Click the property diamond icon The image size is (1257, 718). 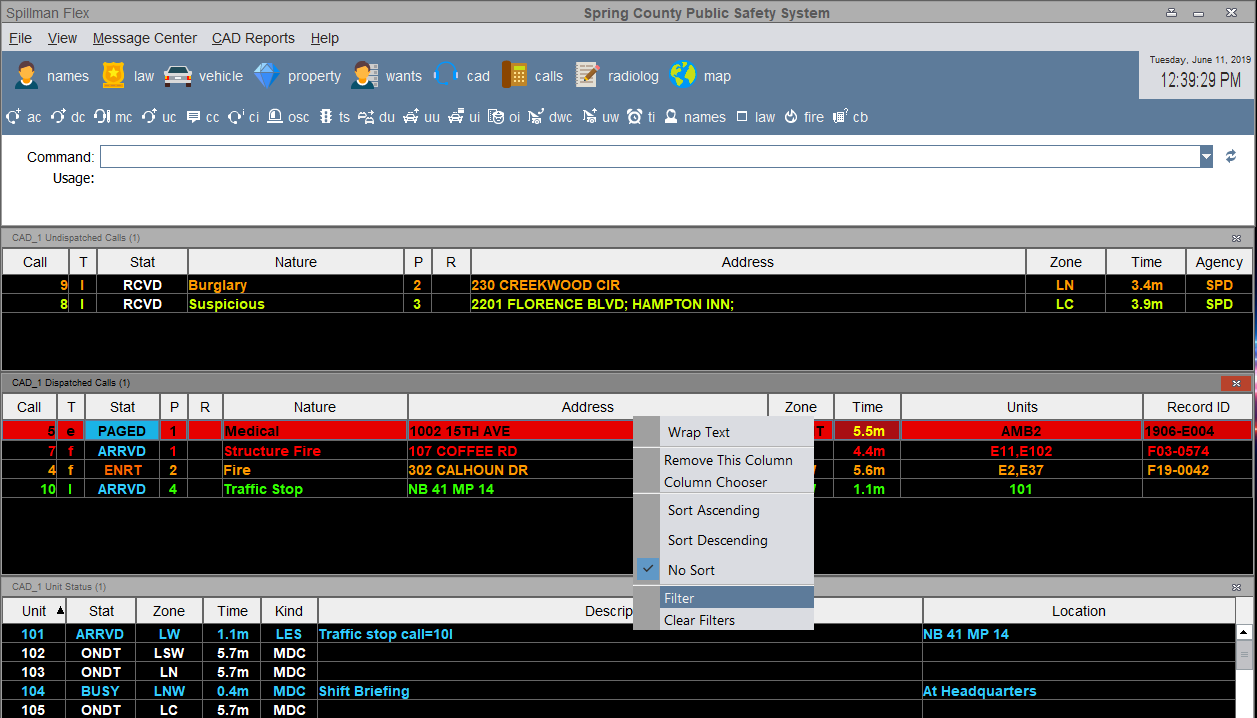(267, 76)
